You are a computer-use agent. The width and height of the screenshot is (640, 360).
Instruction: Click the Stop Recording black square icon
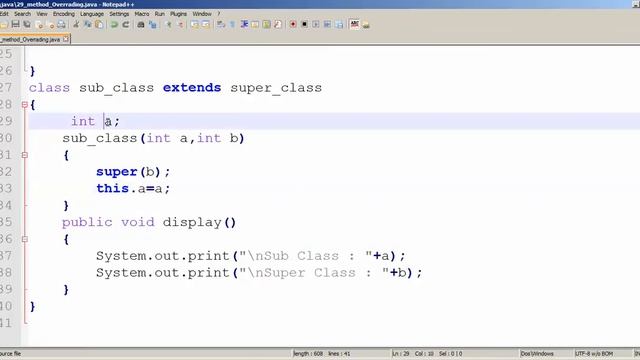click(x=304, y=24)
